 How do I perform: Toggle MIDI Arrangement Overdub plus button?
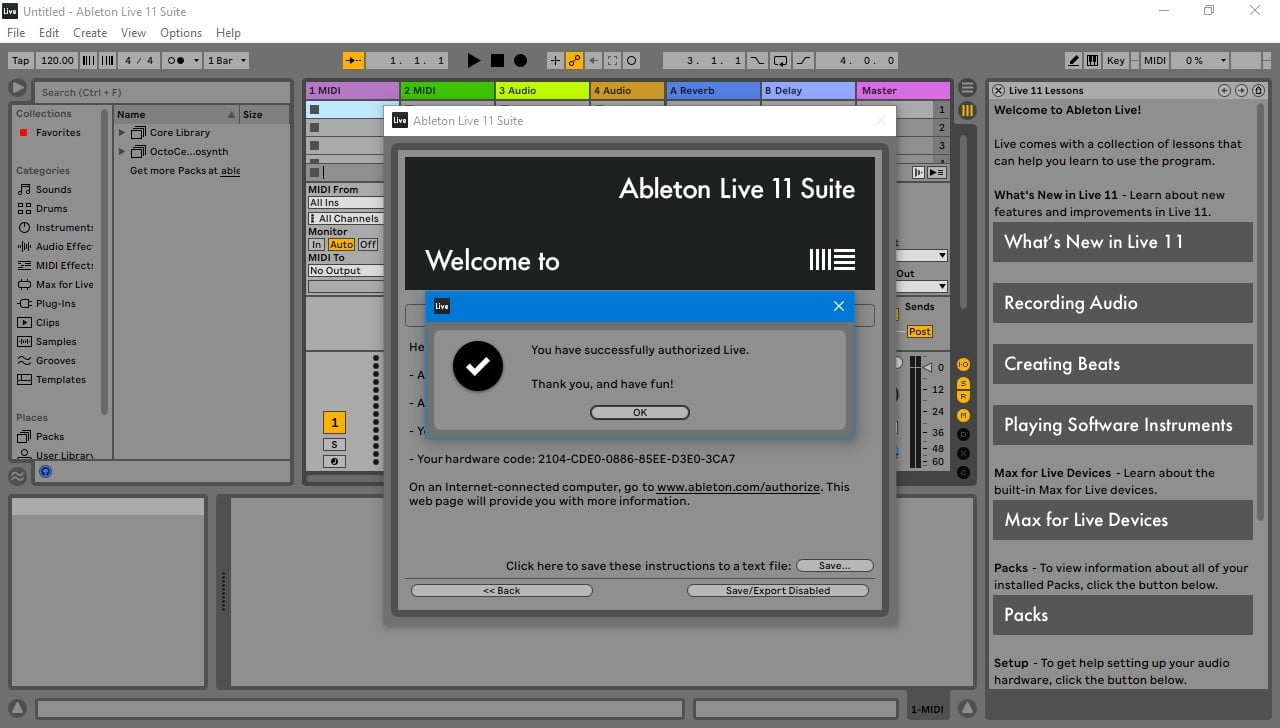pos(556,60)
